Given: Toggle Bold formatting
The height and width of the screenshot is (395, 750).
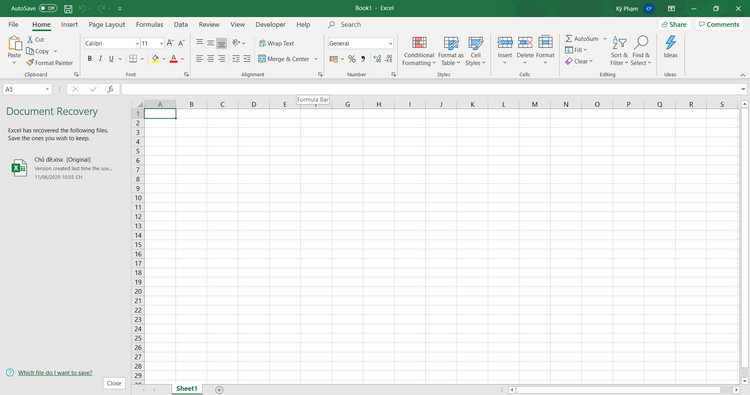Looking at the screenshot, I should [89, 59].
